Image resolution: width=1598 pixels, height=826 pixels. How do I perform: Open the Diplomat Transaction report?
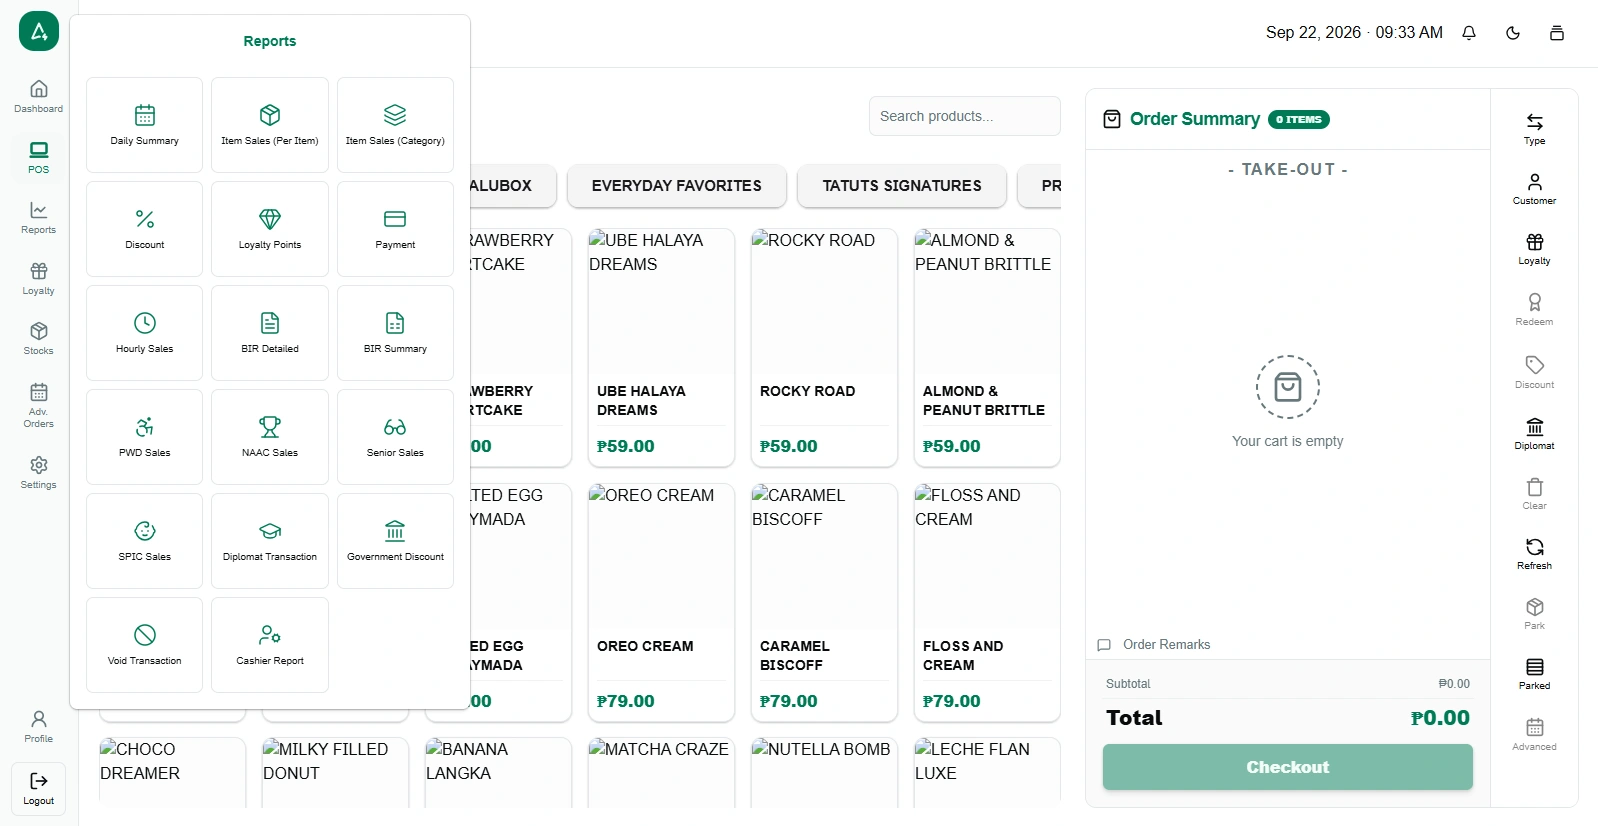tap(270, 541)
